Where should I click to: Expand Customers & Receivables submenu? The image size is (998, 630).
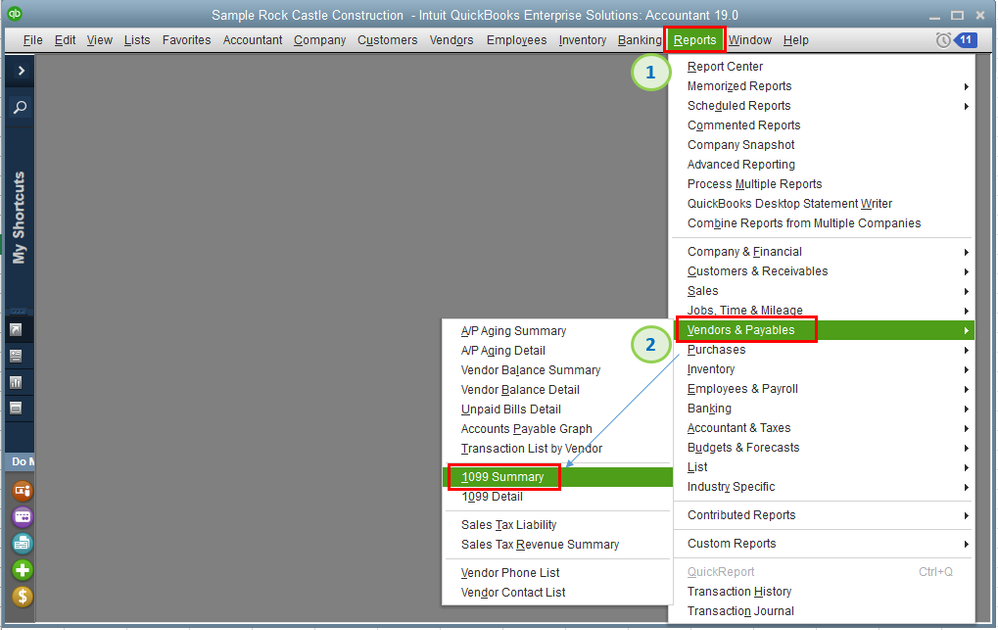pos(822,271)
